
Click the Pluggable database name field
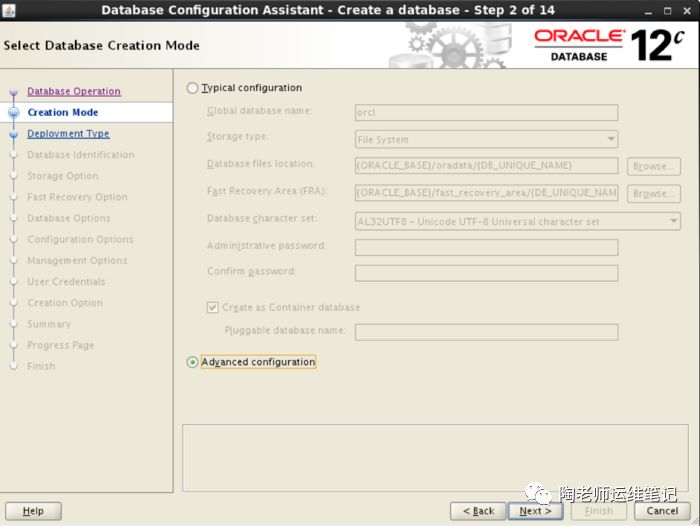pos(486,331)
